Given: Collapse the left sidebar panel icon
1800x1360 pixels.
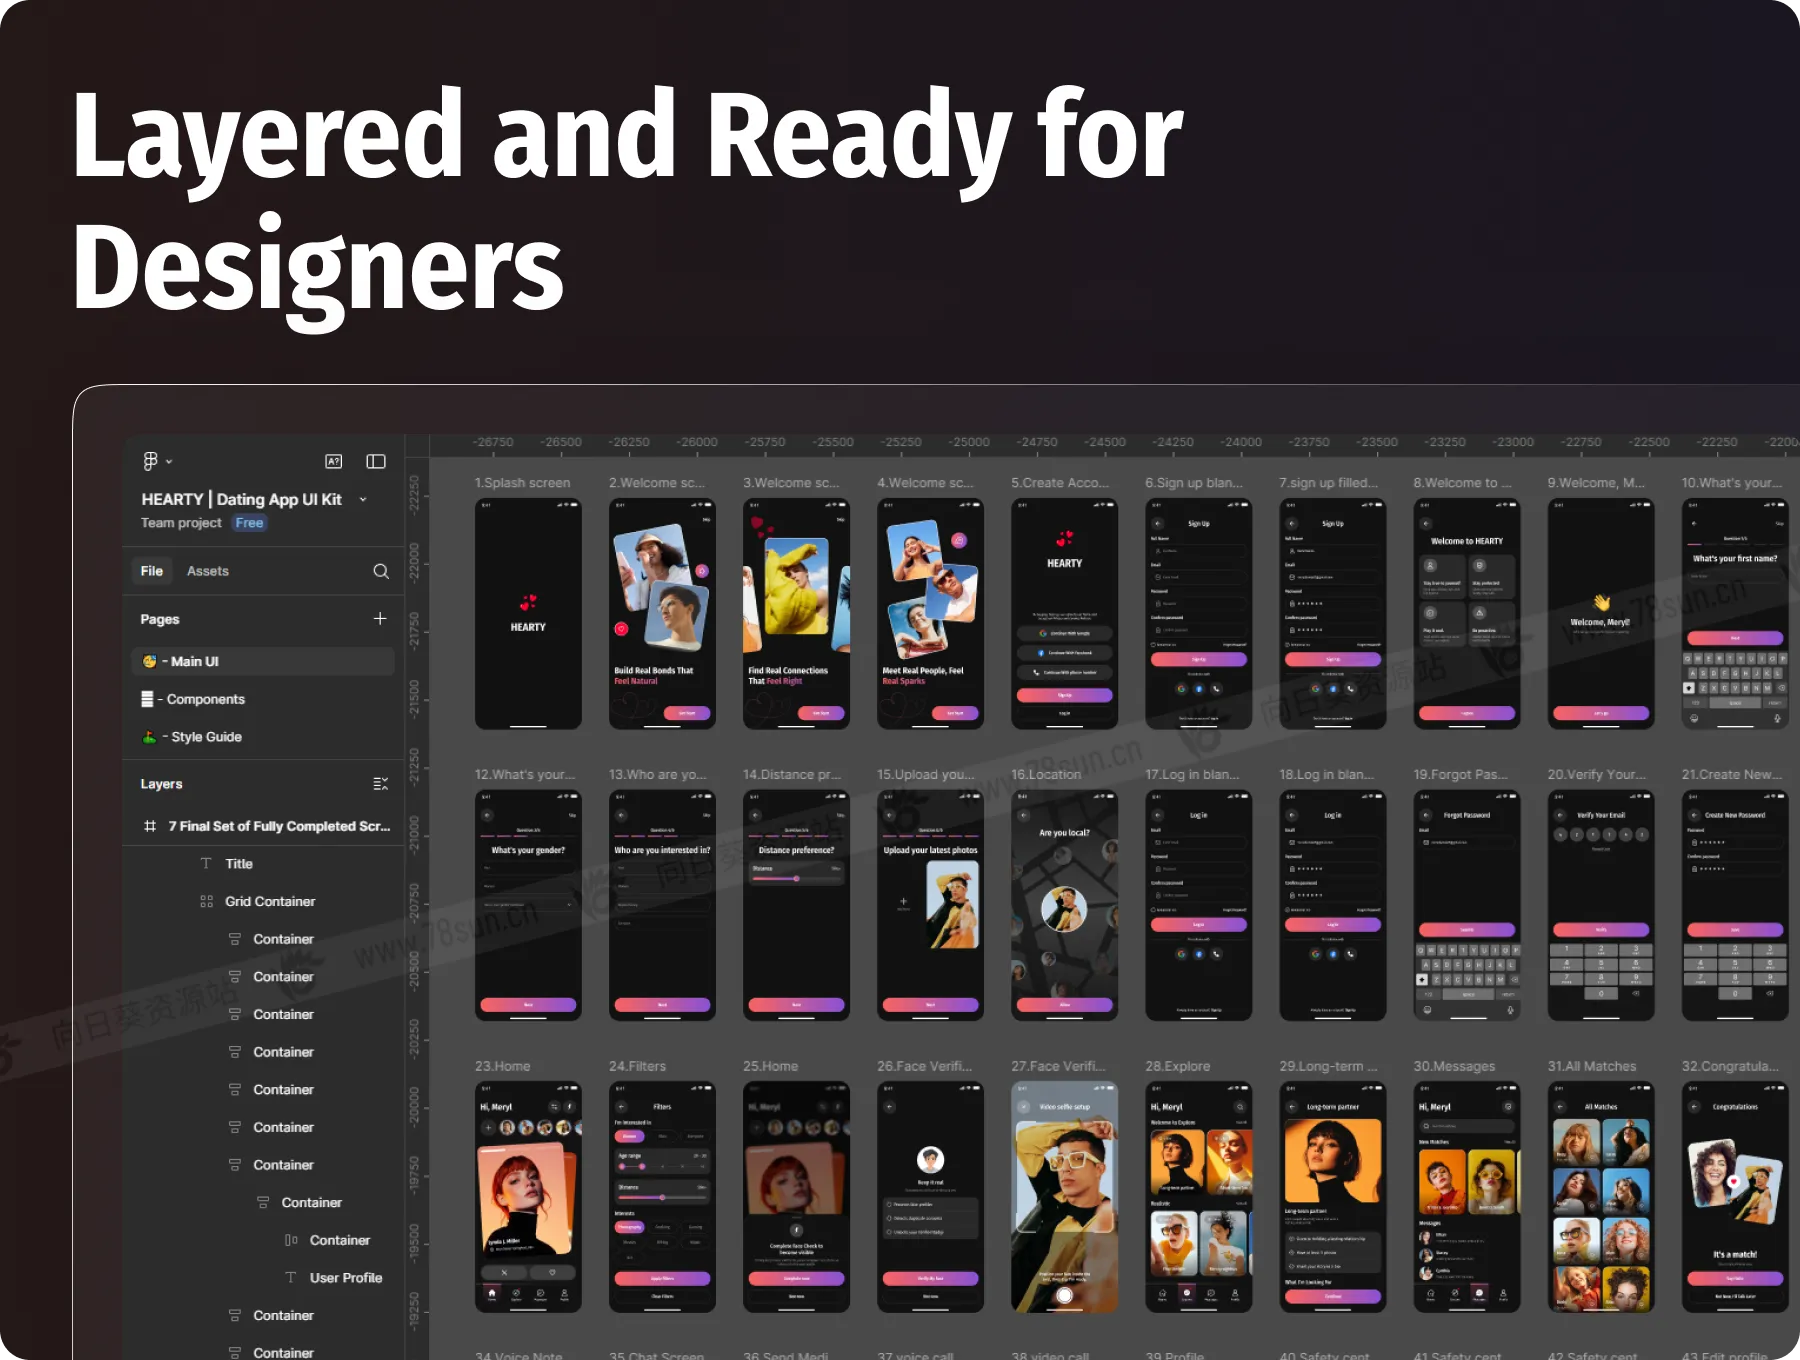Looking at the screenshot, I should tap(376, 461).
